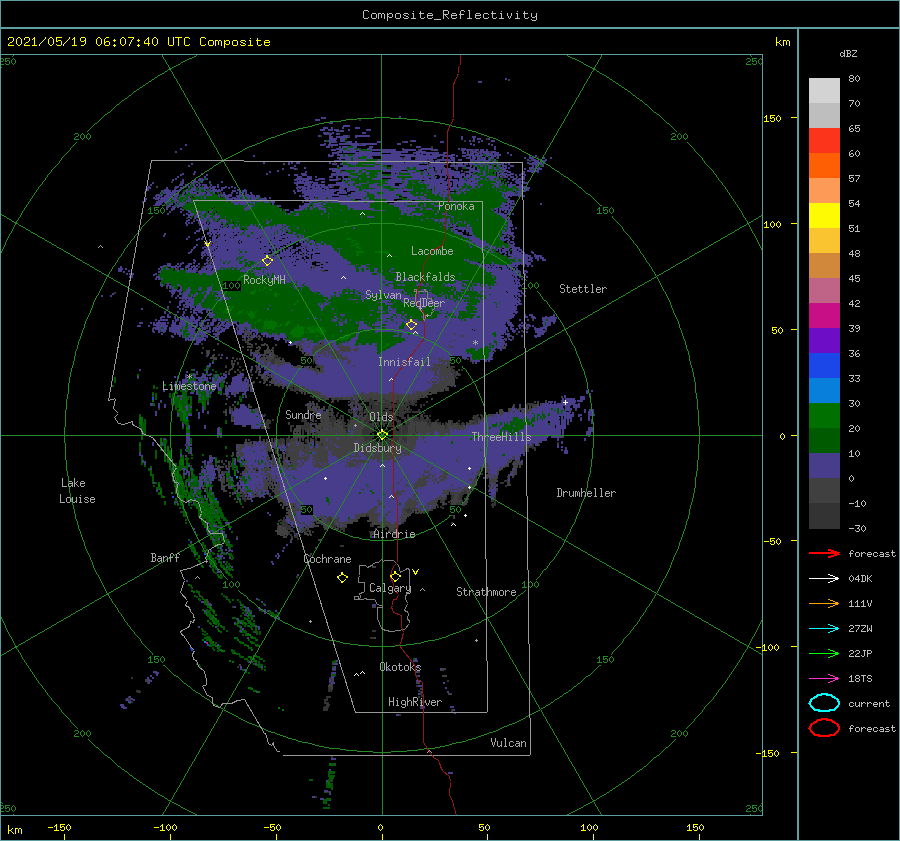The height and width of the screenshot is (841, 900).
Task: Click the 39 dBZ purple color swatch
Action: click(x=824, y=340)
